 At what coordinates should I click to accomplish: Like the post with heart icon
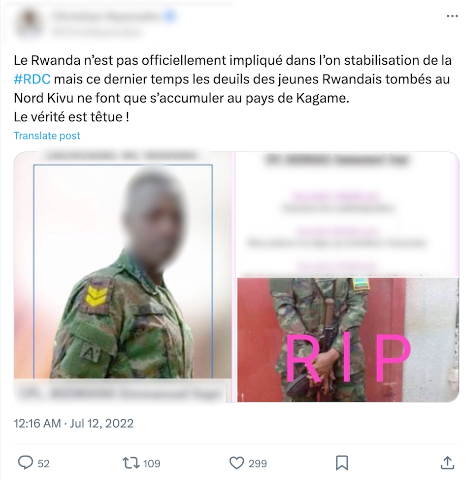(237, 463)
